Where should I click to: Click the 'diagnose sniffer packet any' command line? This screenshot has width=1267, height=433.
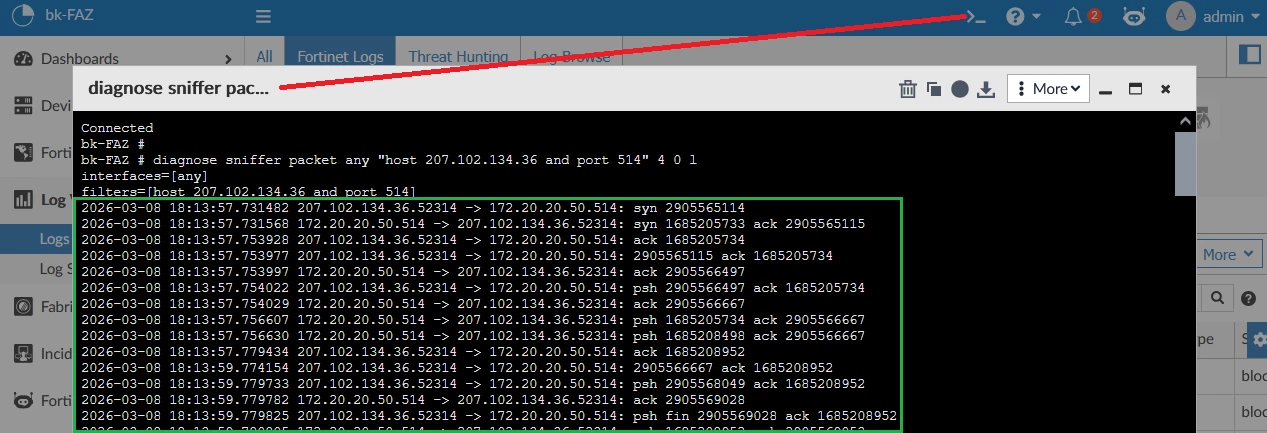389,160
